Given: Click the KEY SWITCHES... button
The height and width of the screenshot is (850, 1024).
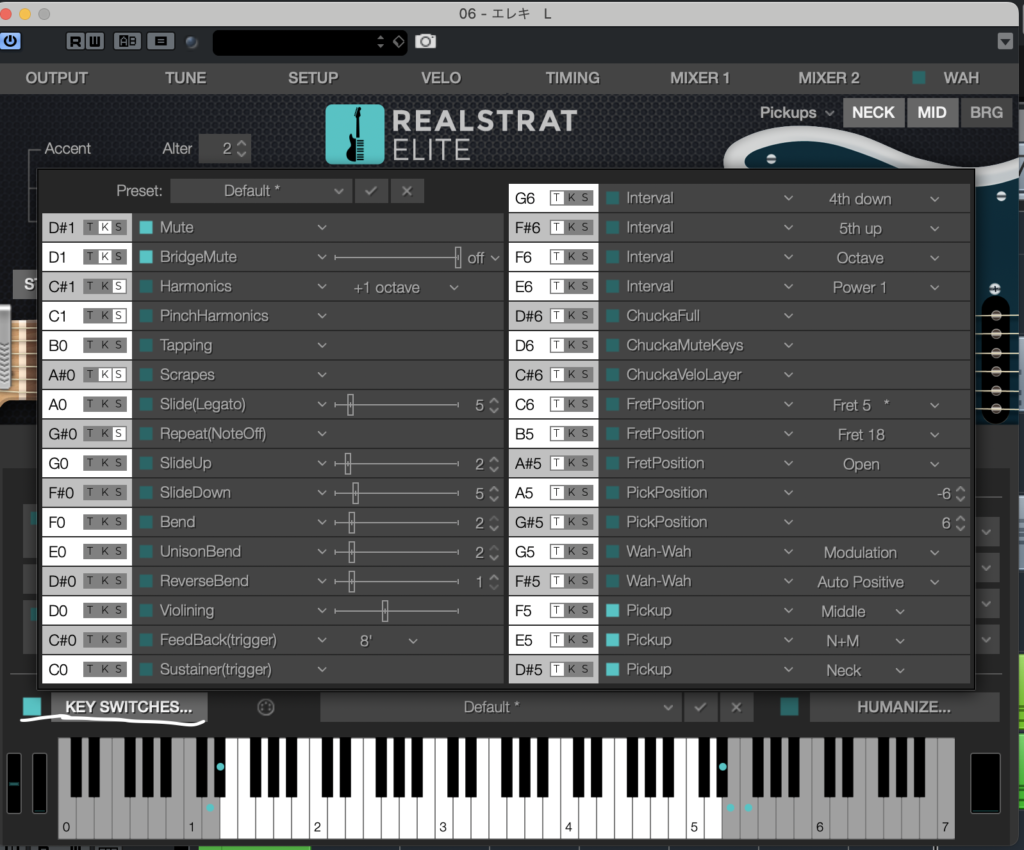Looking at the screenshot, I should pos(129,707).
